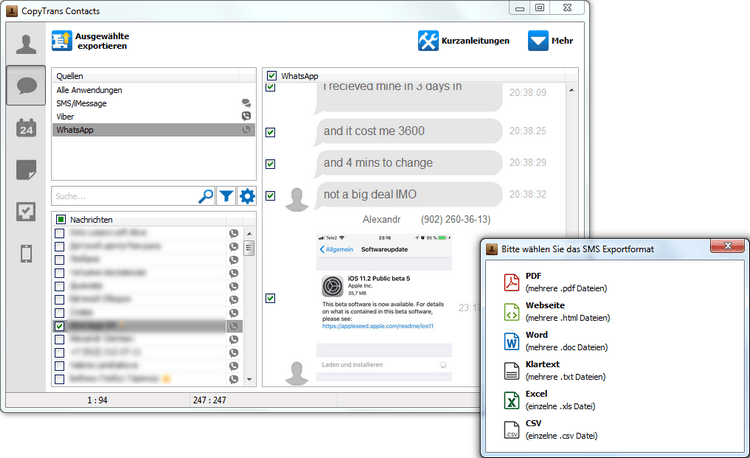Viewport: 750px width, 458px height.
Task: Open the iOS 11.2 screenshot image in chat
Action: pos(384,307)
